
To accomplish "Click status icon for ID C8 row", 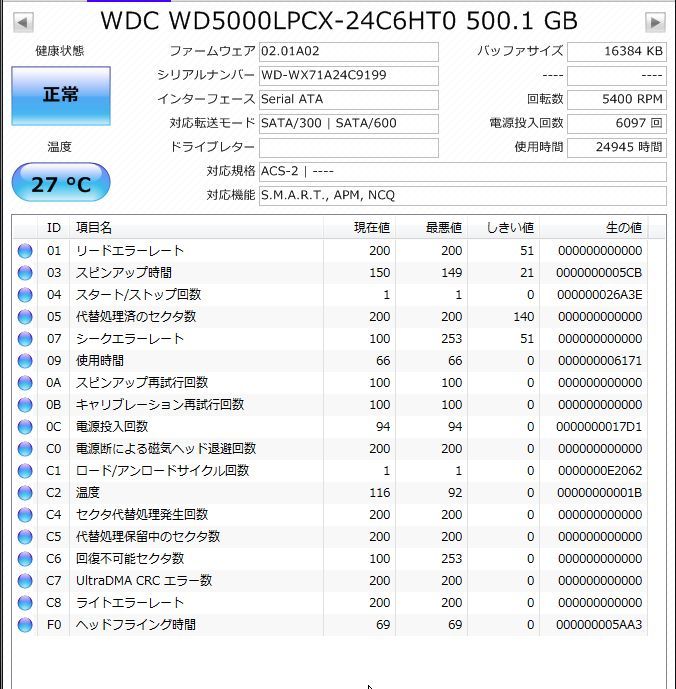I will (25, 602).
